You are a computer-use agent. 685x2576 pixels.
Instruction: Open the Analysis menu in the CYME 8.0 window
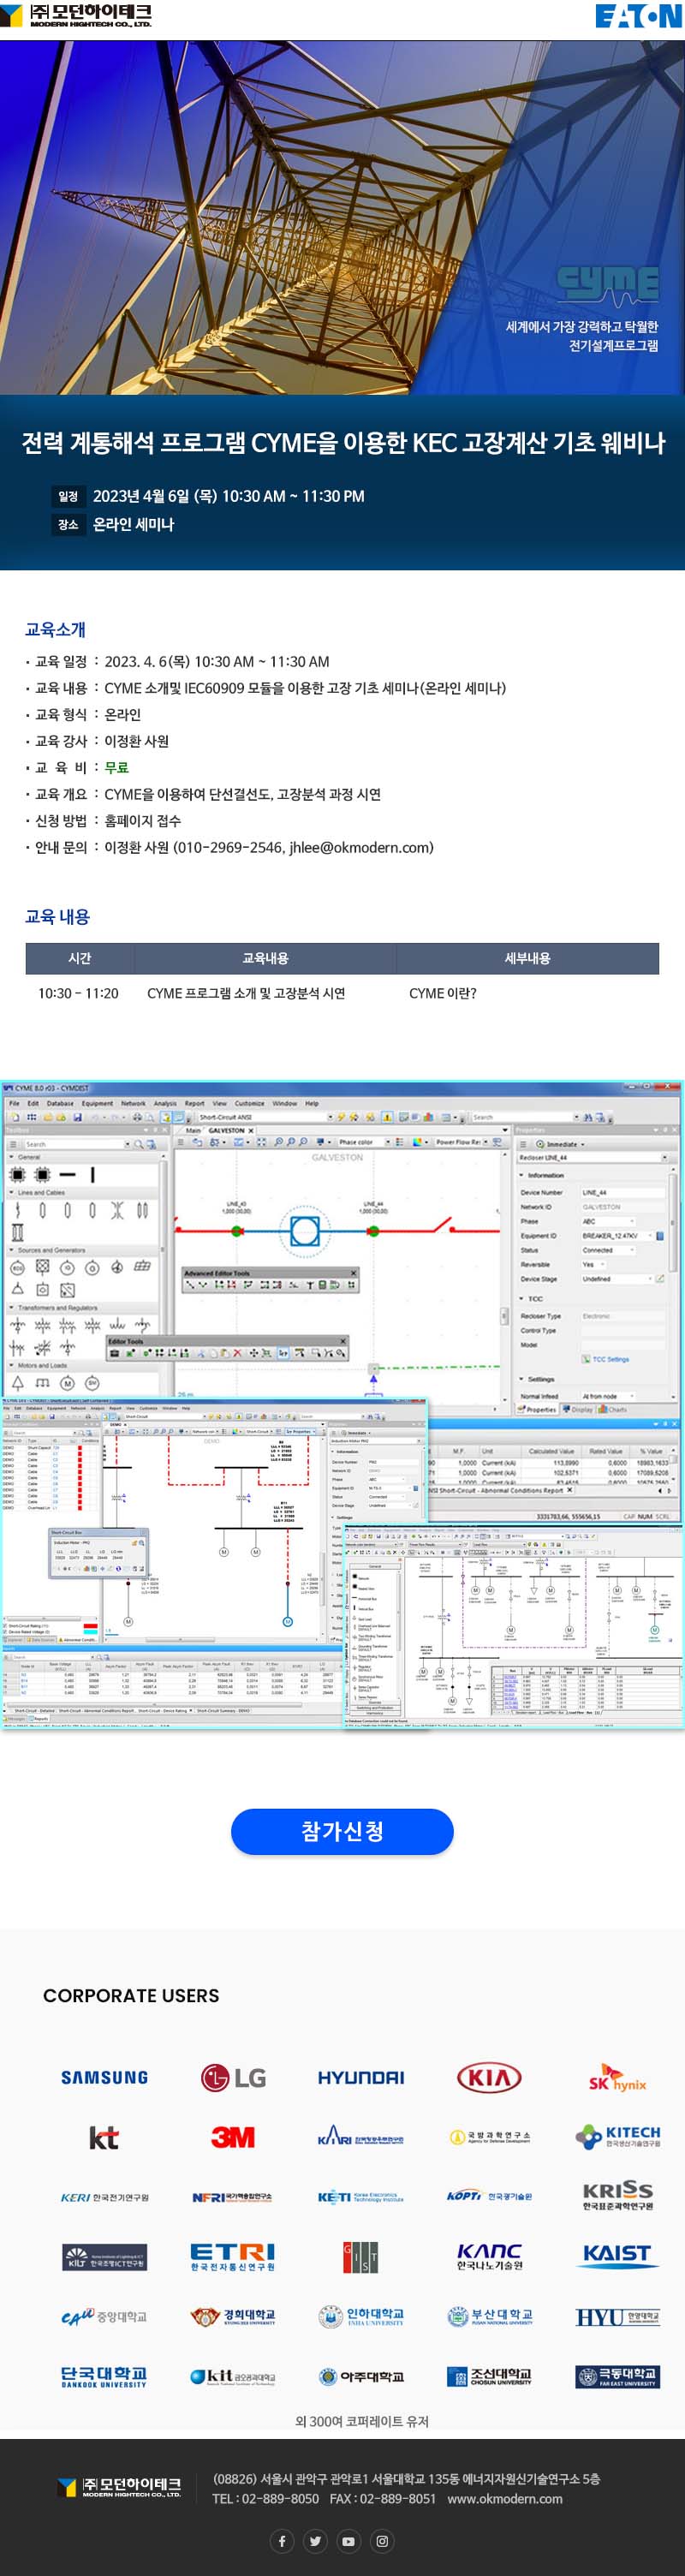point(165,1104)
